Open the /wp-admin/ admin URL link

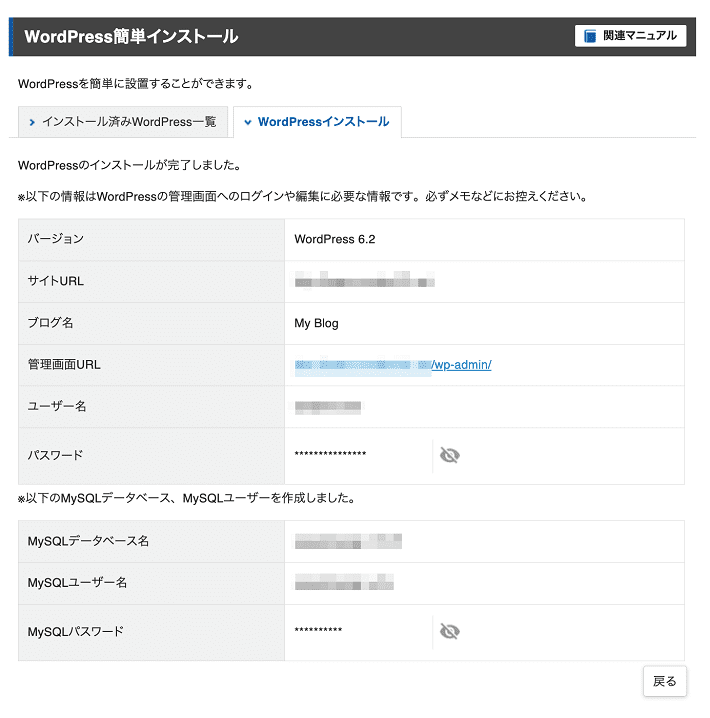[461, 365]
